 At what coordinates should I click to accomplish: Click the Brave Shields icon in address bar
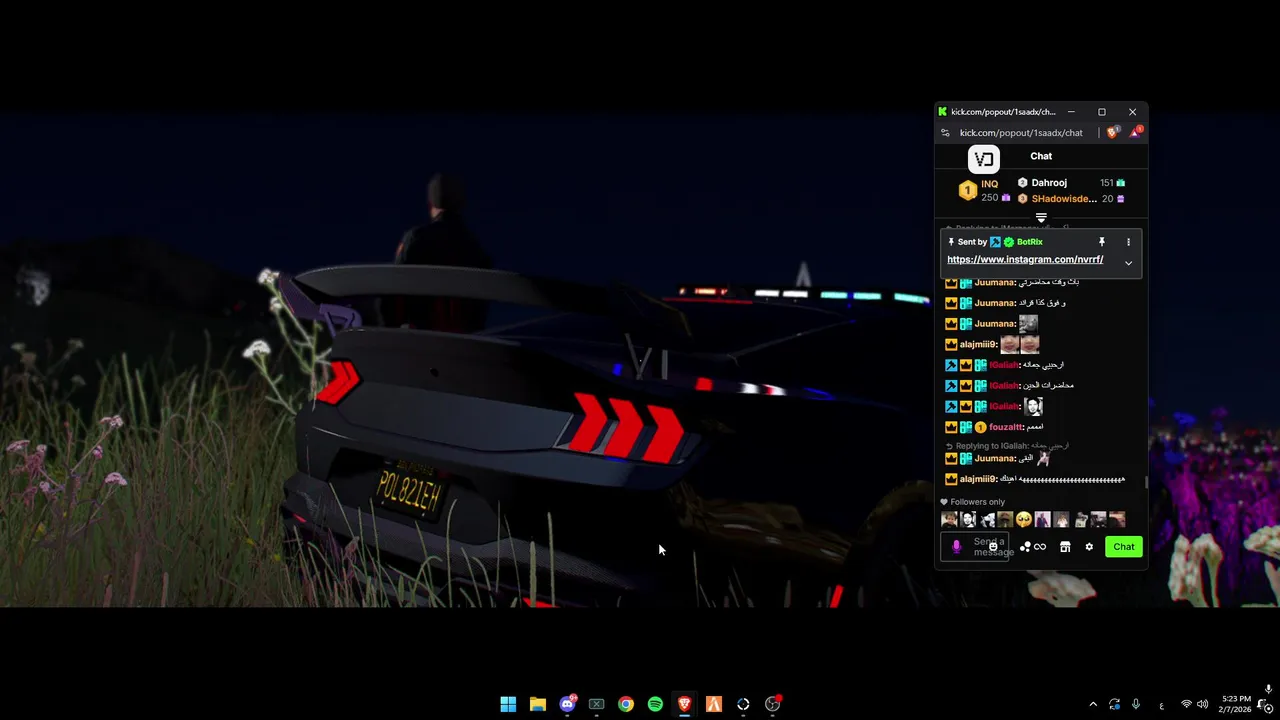pyautogui.click(x=1113, y=132)
